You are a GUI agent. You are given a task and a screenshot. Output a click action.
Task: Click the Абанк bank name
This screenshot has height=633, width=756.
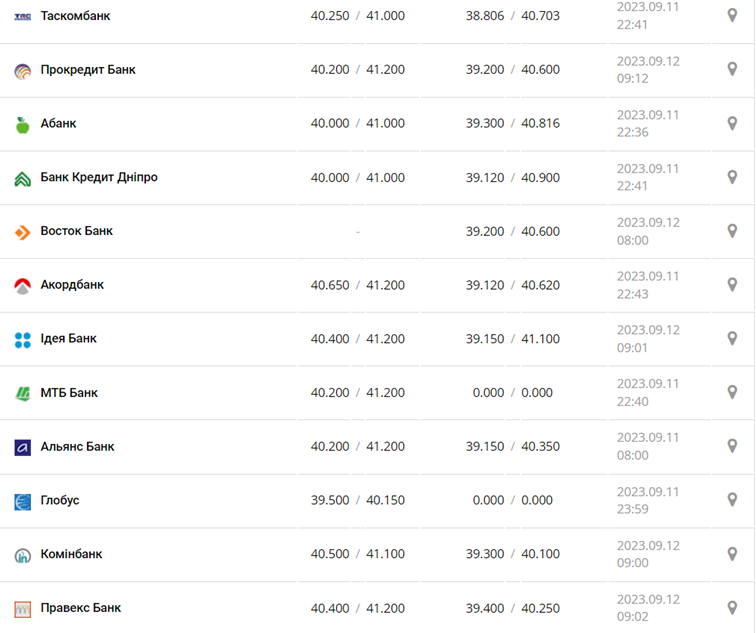58,124
